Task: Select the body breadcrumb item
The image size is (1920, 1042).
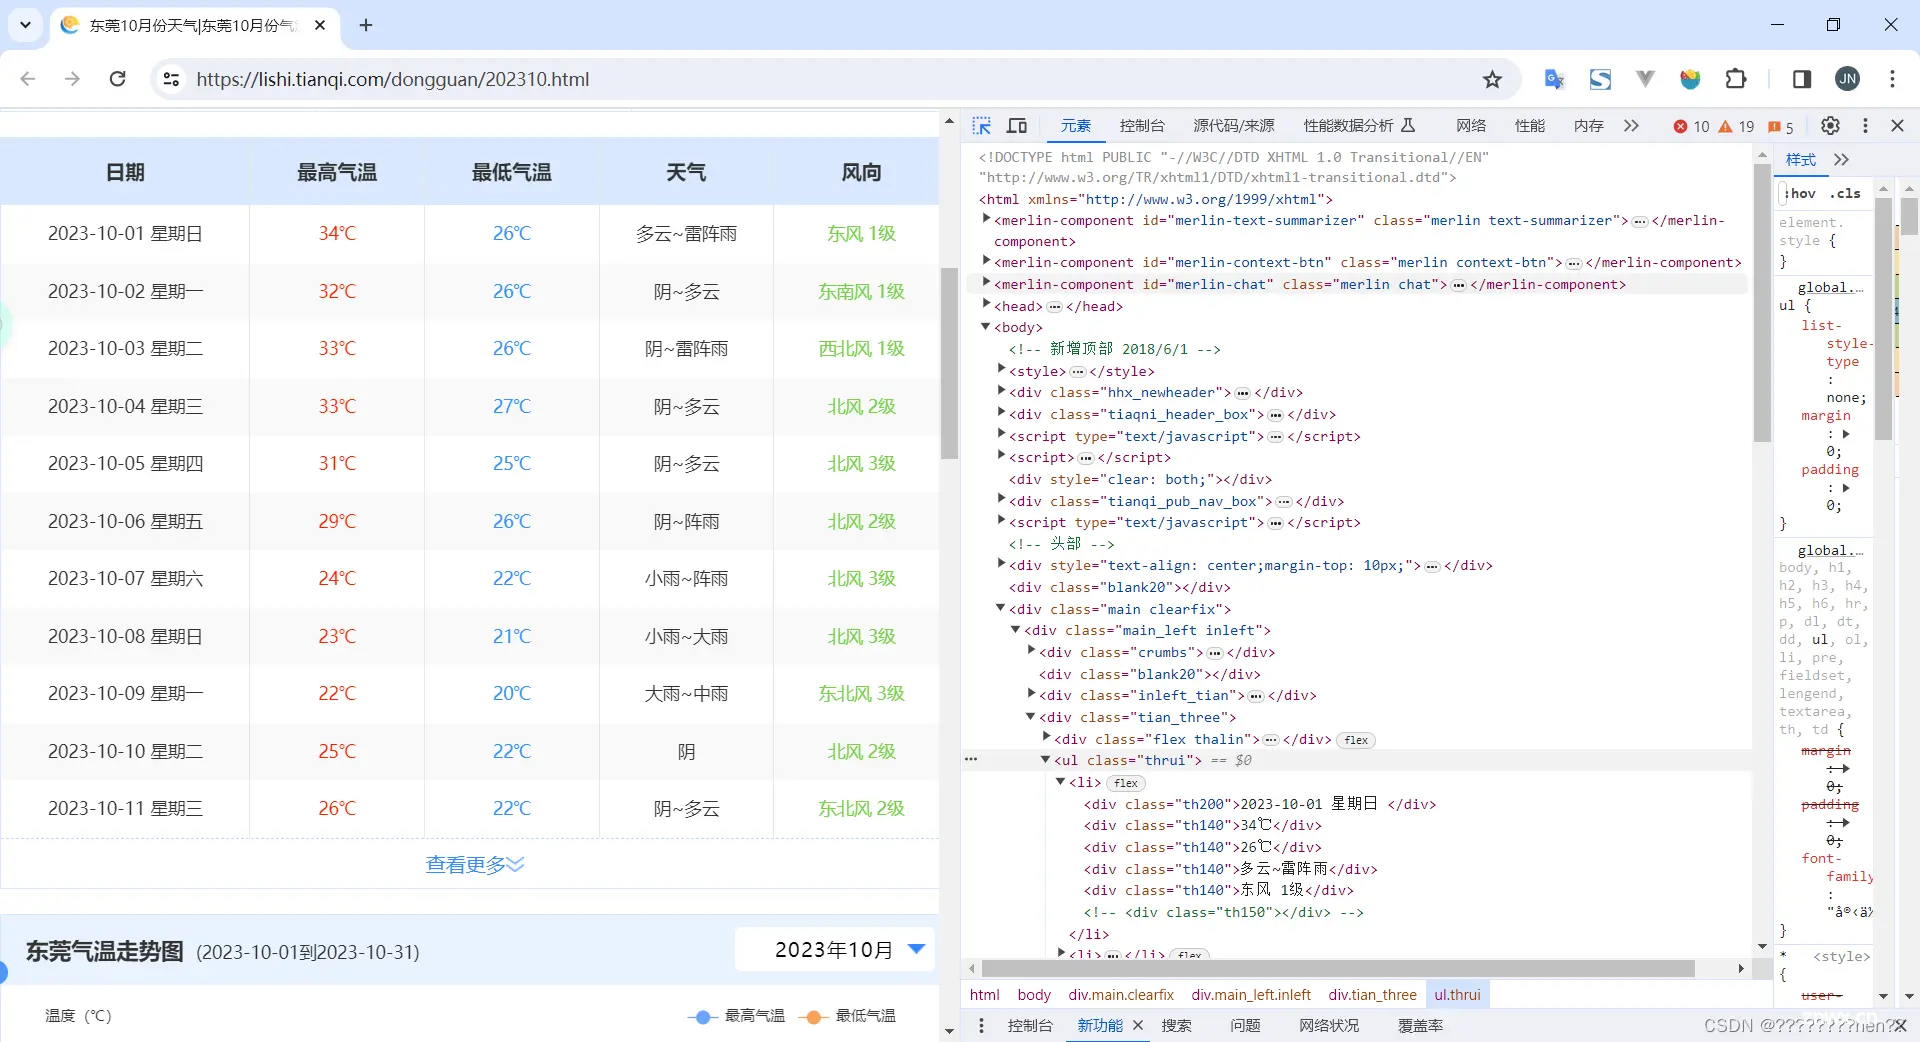Action: [1034, 995]
